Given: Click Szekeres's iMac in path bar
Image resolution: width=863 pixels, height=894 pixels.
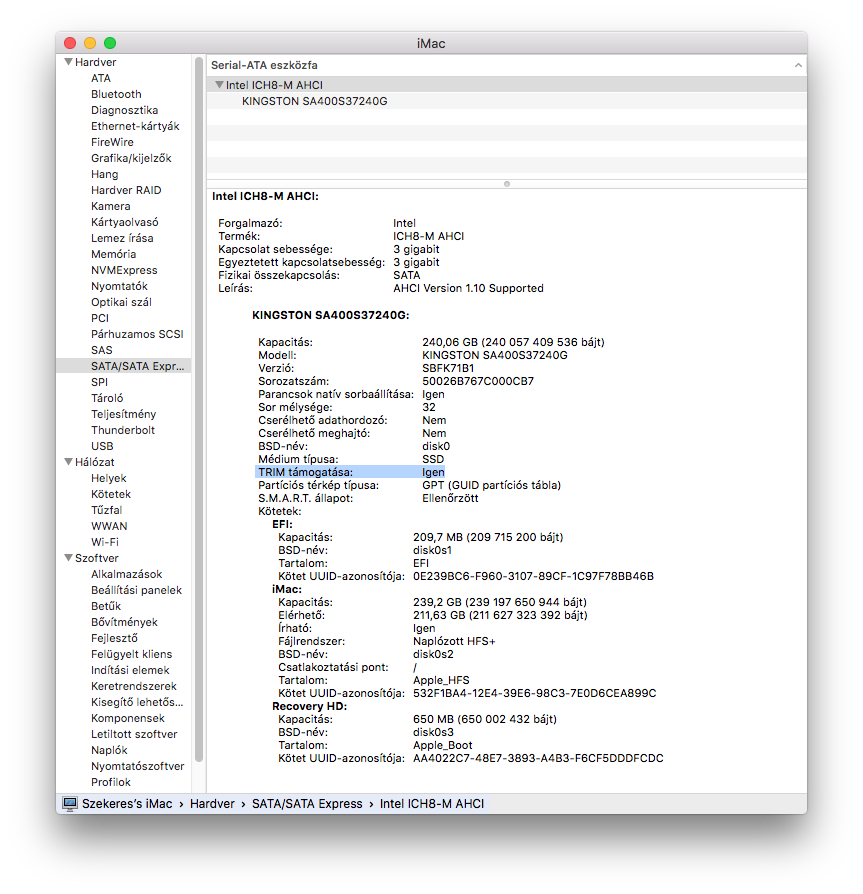Looking at the screenshot, I should tap(127, 803).
